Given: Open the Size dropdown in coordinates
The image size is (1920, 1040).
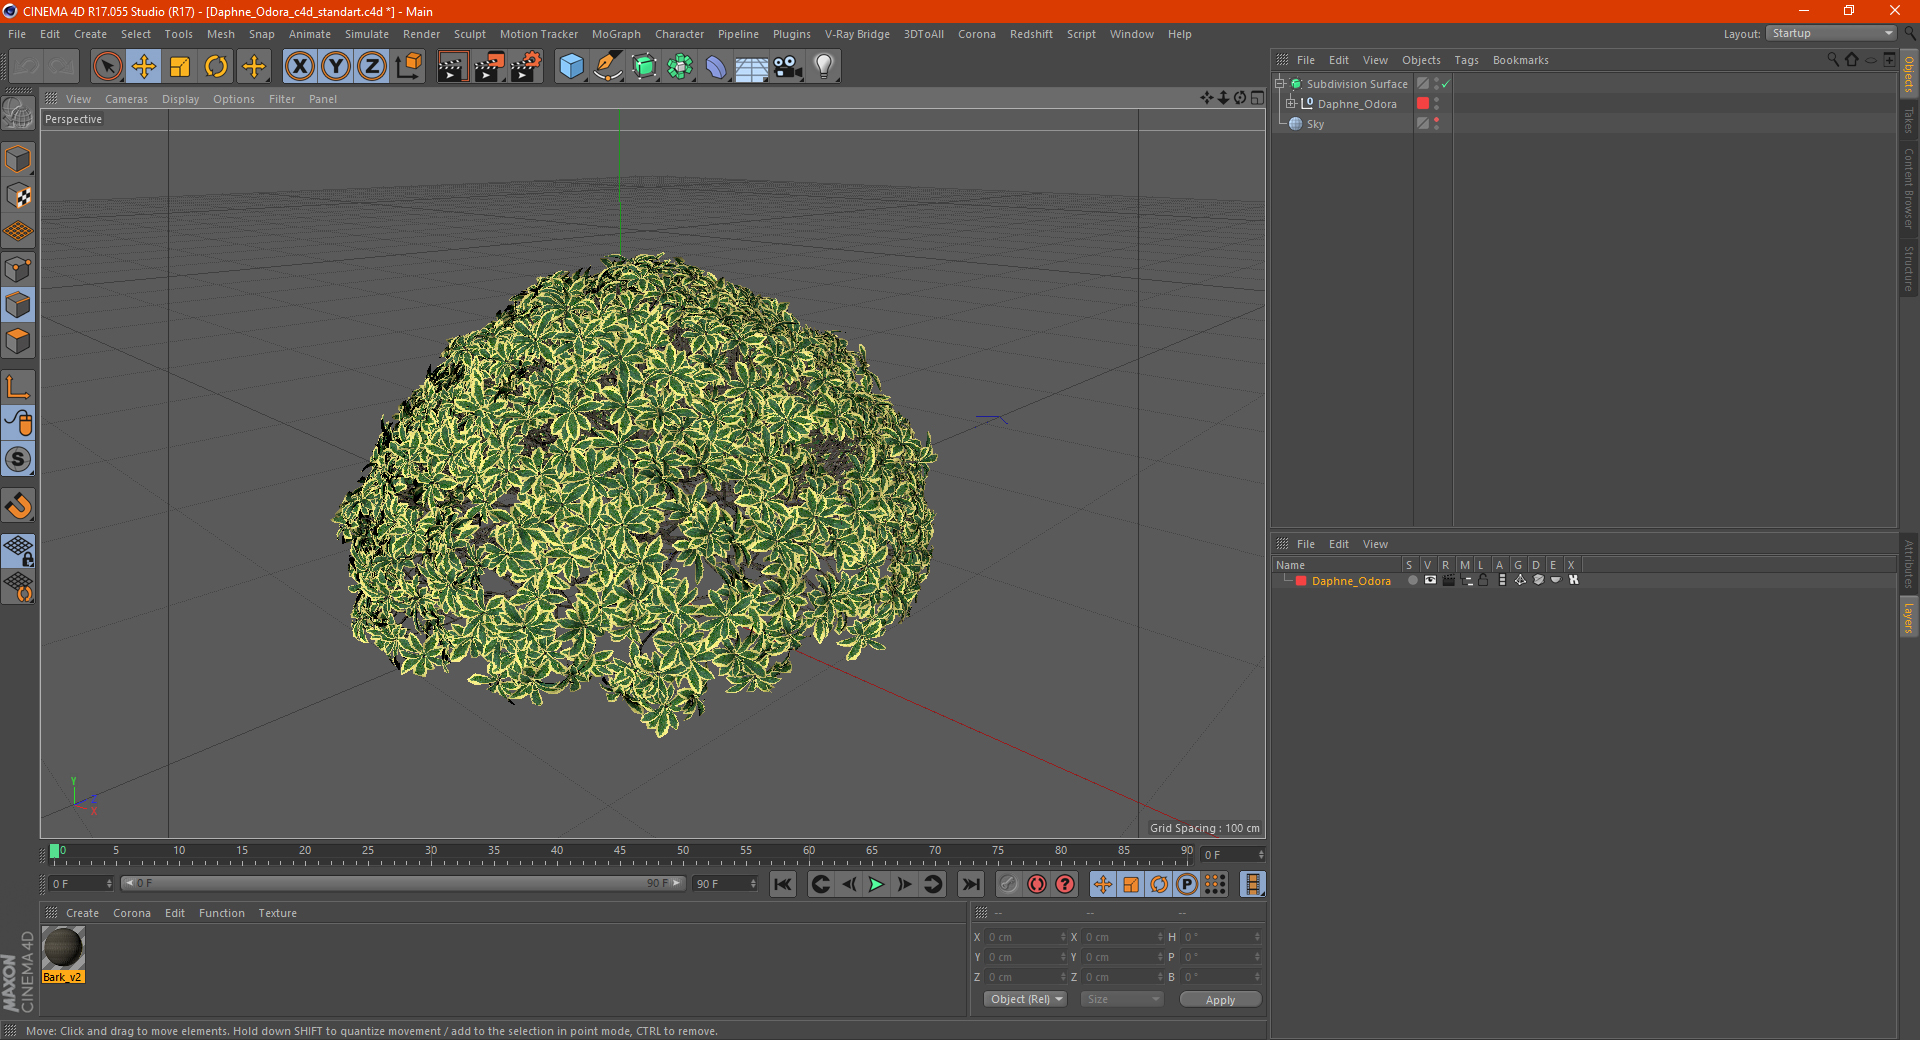Looking at the screenshot, I should 1122,999.
